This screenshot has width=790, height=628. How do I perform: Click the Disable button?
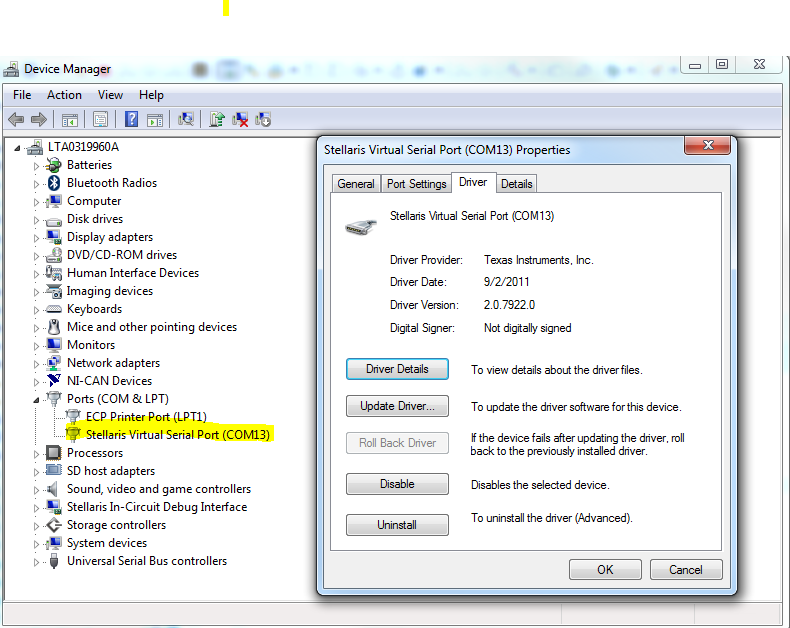[397, 484]
